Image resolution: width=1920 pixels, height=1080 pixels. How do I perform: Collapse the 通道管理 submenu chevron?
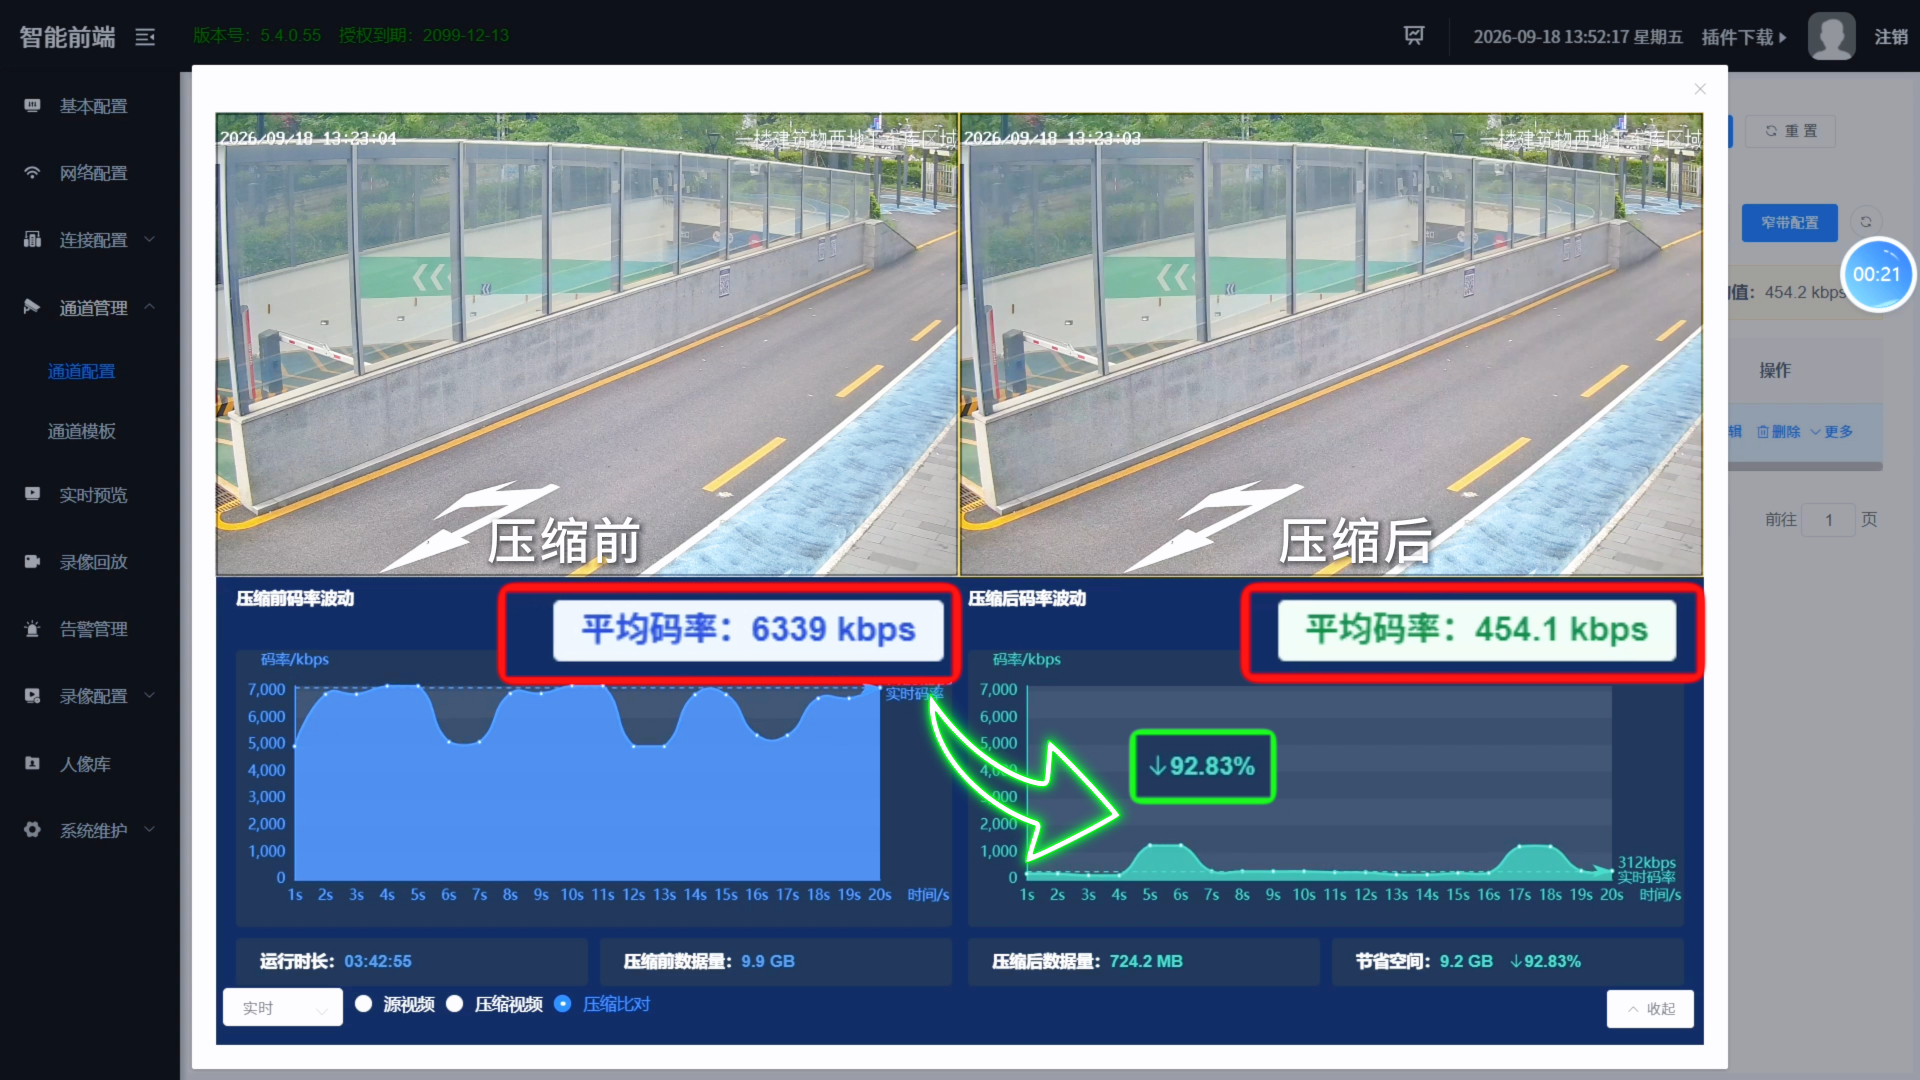[x=150, y=306]
